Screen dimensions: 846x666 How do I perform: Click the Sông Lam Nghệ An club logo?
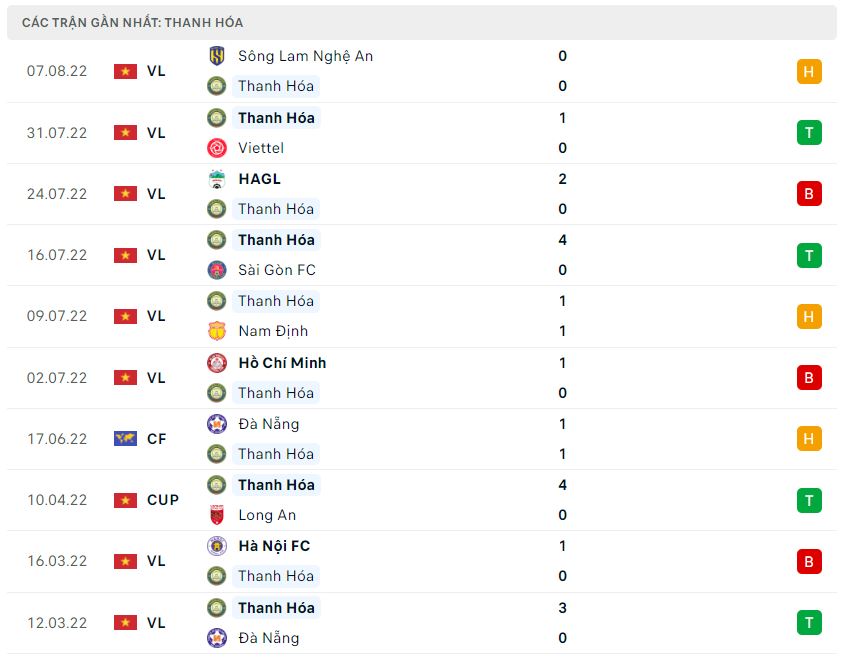216,56
